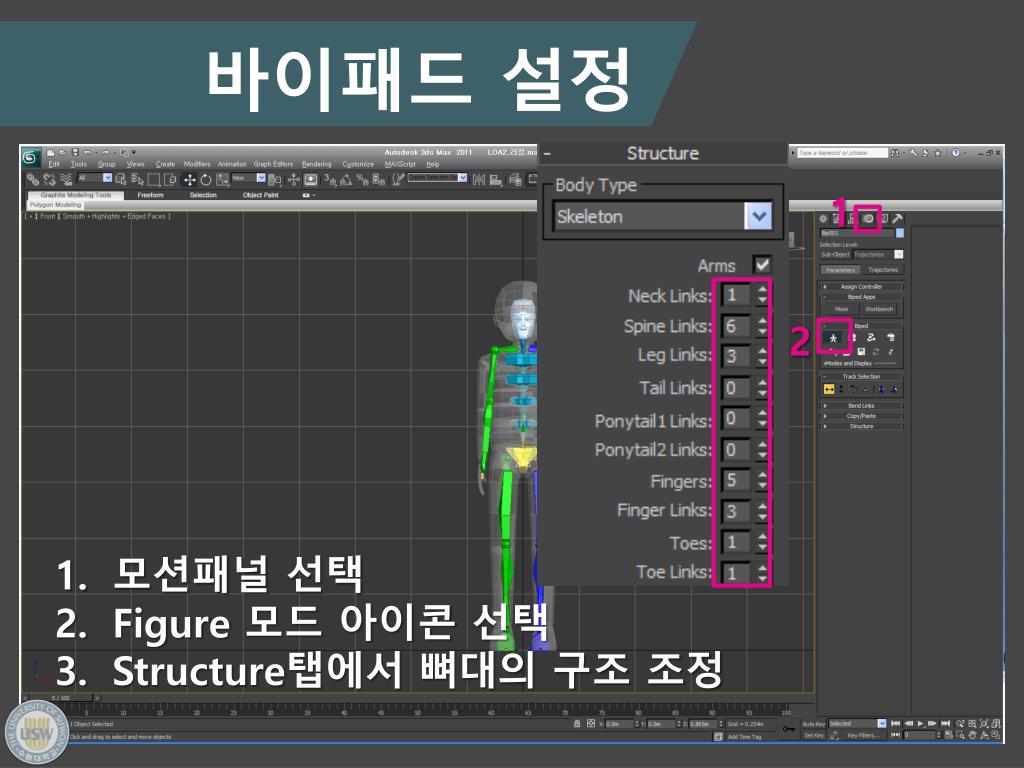This screenshot has height=768, width=1024.
Task: Toggle Auto Key animation mode
Action: pyautogui.click(x=814, y=724)
